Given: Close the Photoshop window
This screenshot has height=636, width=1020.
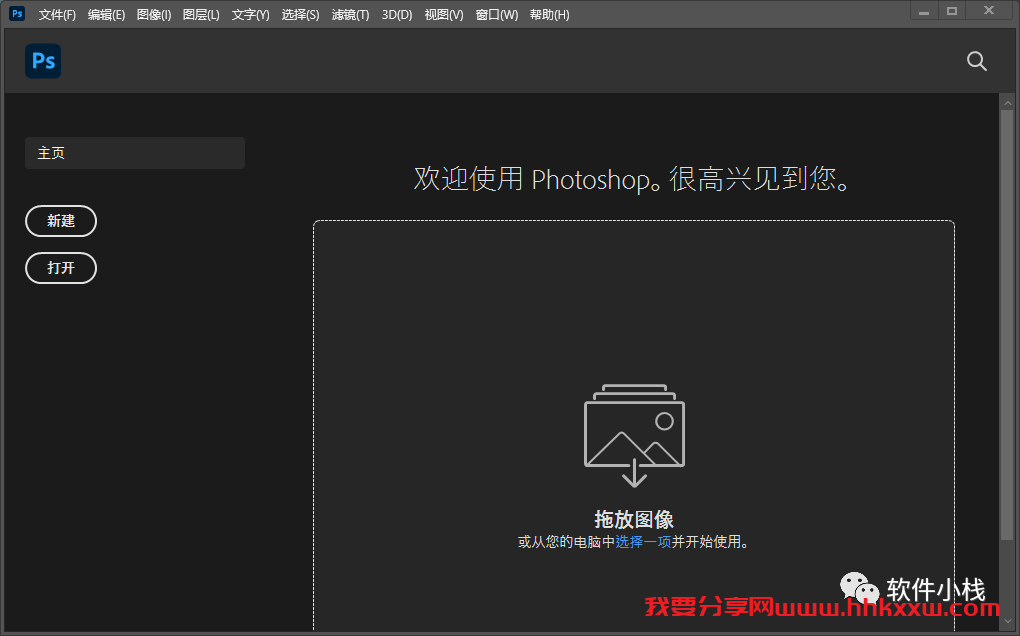Looking at the screenshot, I should pyautogui.click(x=989, y=11).
